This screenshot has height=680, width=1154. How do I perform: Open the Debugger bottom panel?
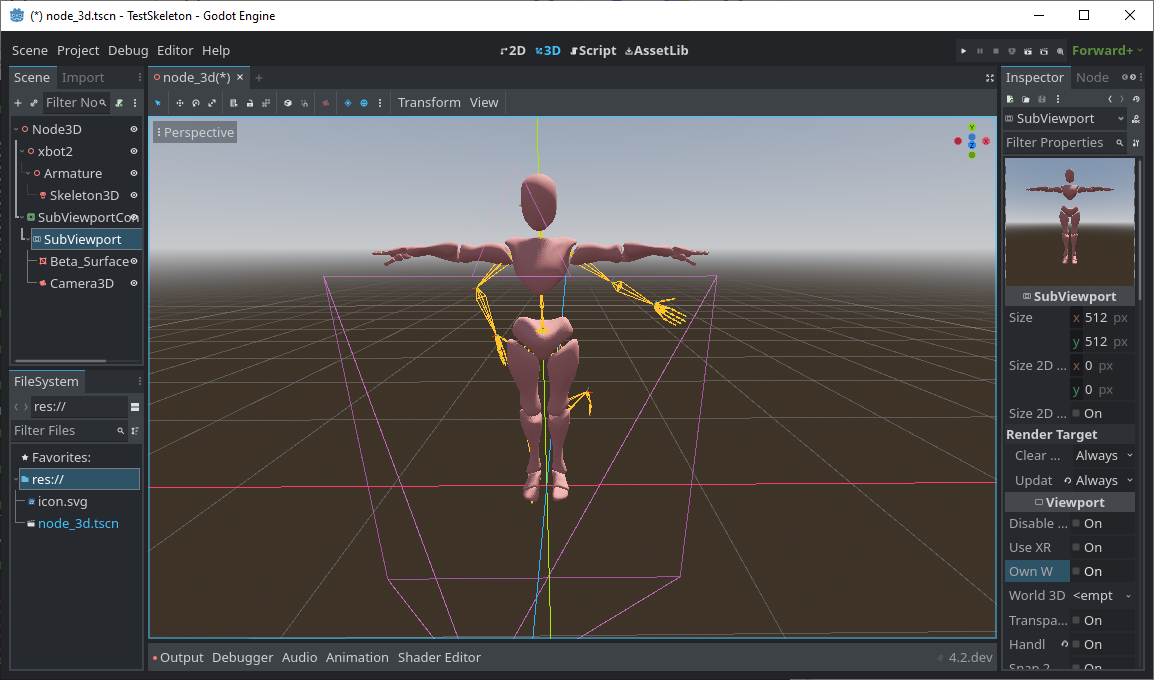[x=242, y=657]
